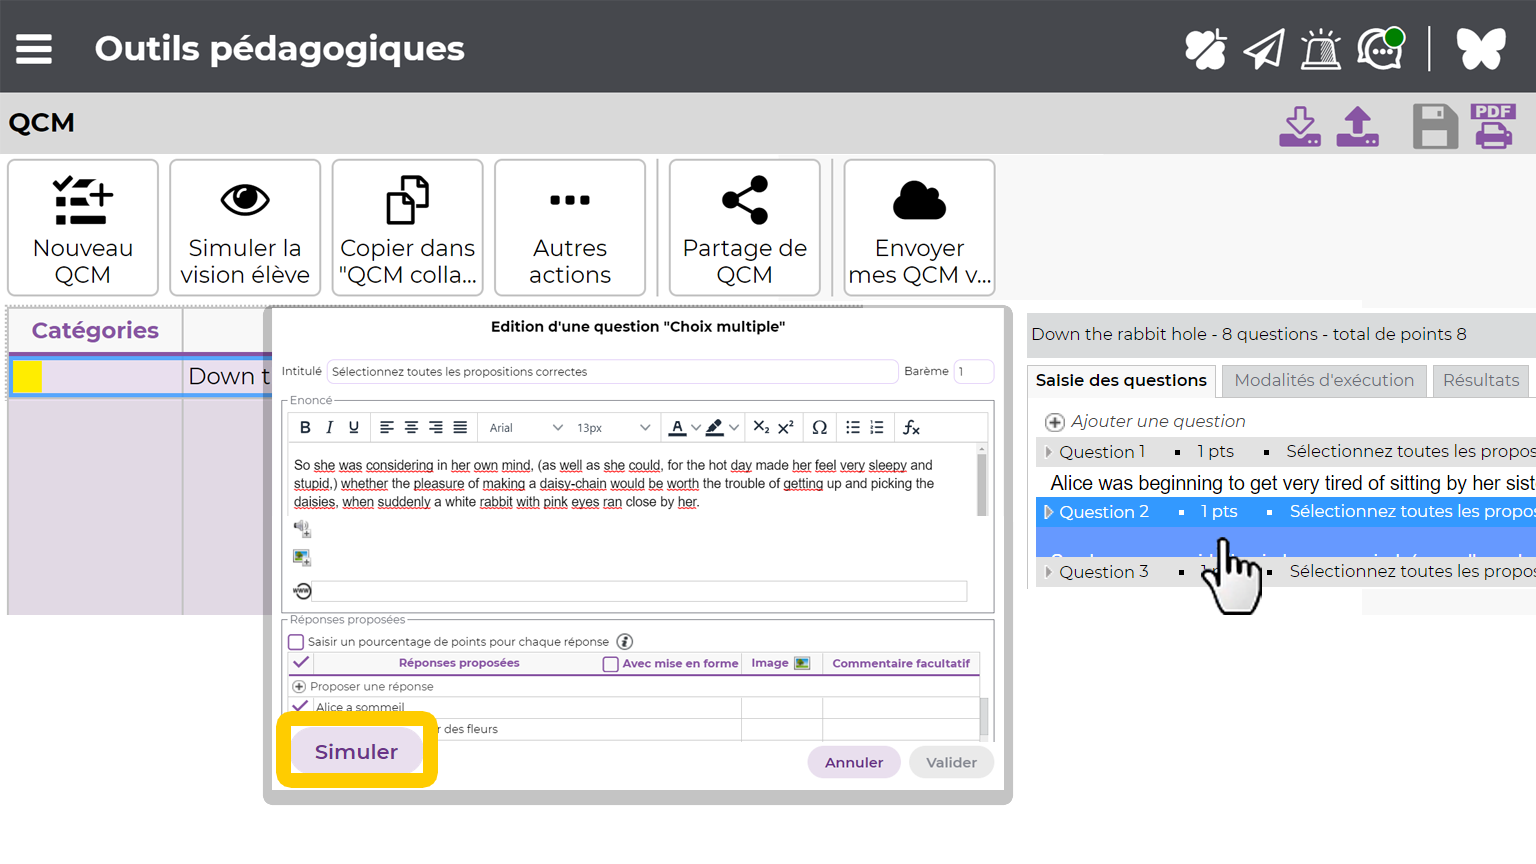
Task: Switch to 'Résultats' tab
Action: pyautogui.click(x=1481, y=380)
